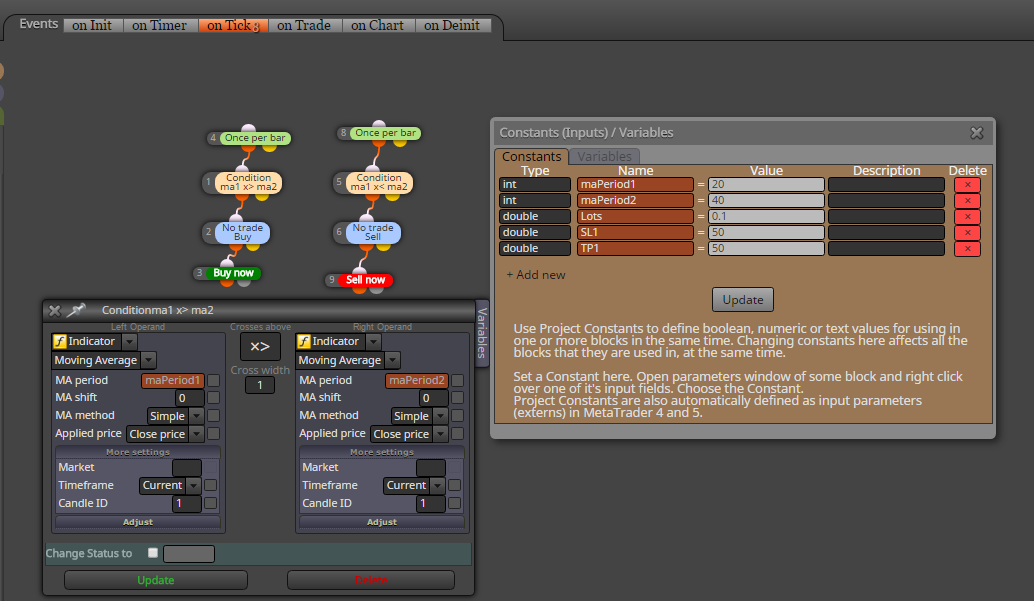
Task: Open the left operand Applied price dropdown
Action: tap(197, 433)
